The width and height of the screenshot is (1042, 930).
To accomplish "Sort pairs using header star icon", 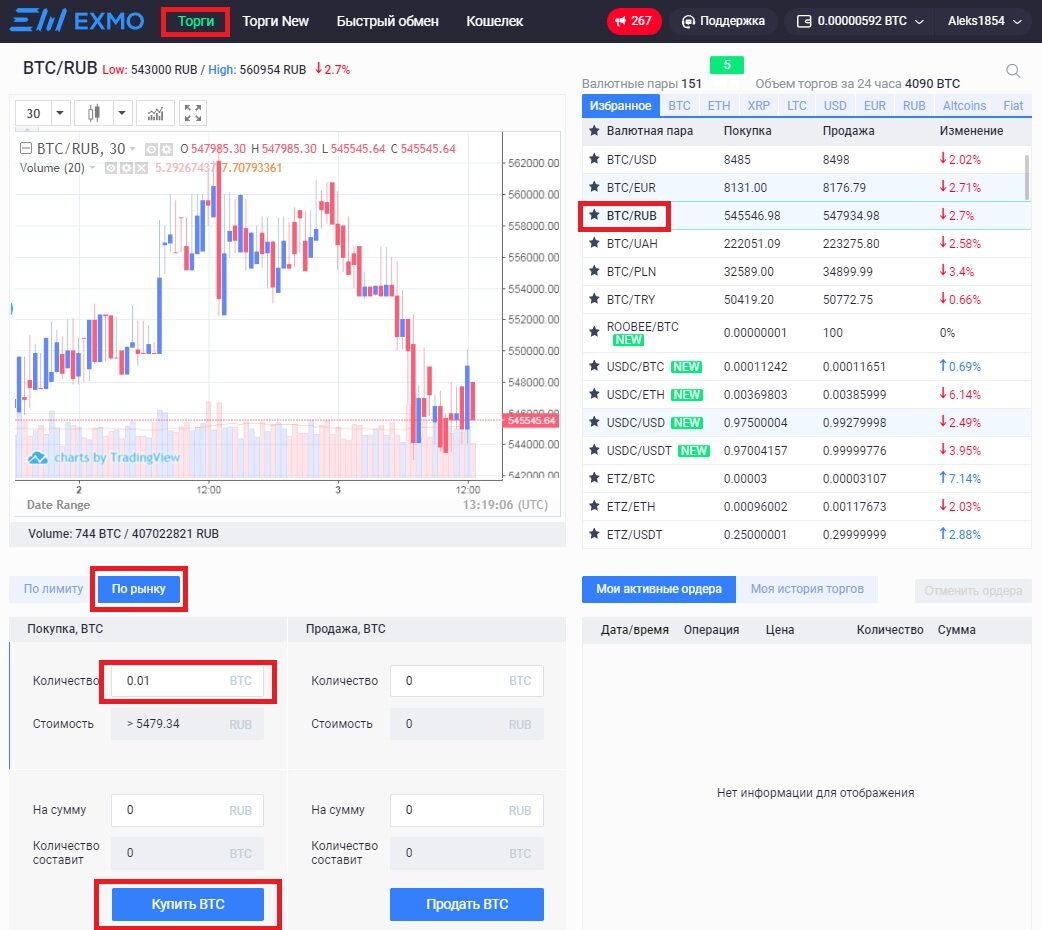I will click(594, 130).
